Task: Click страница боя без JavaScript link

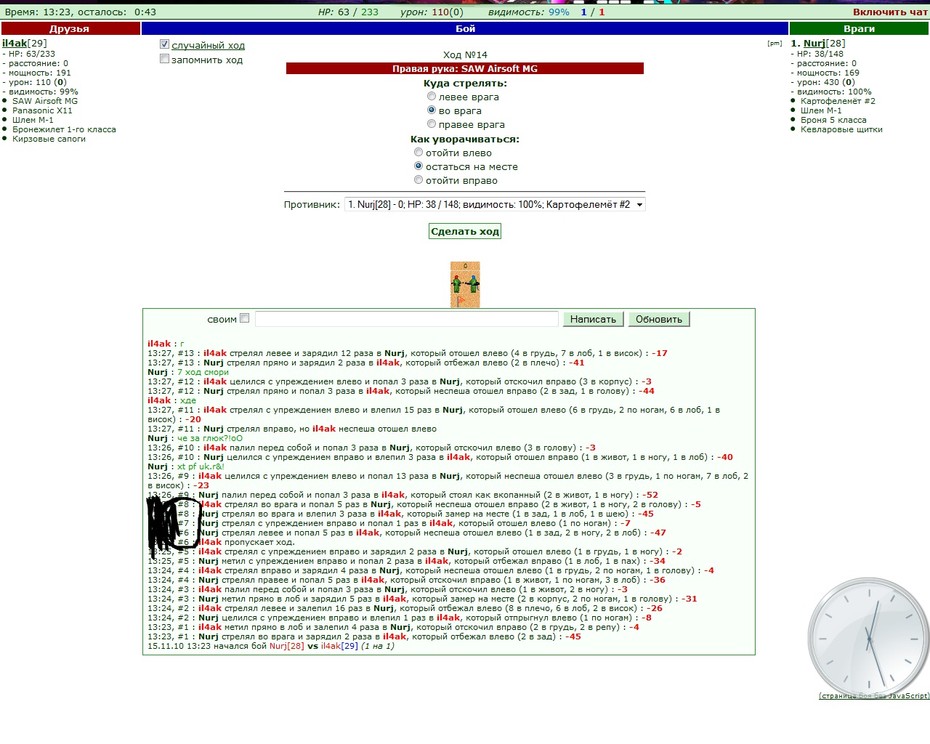Action: (x=874, y=695)
